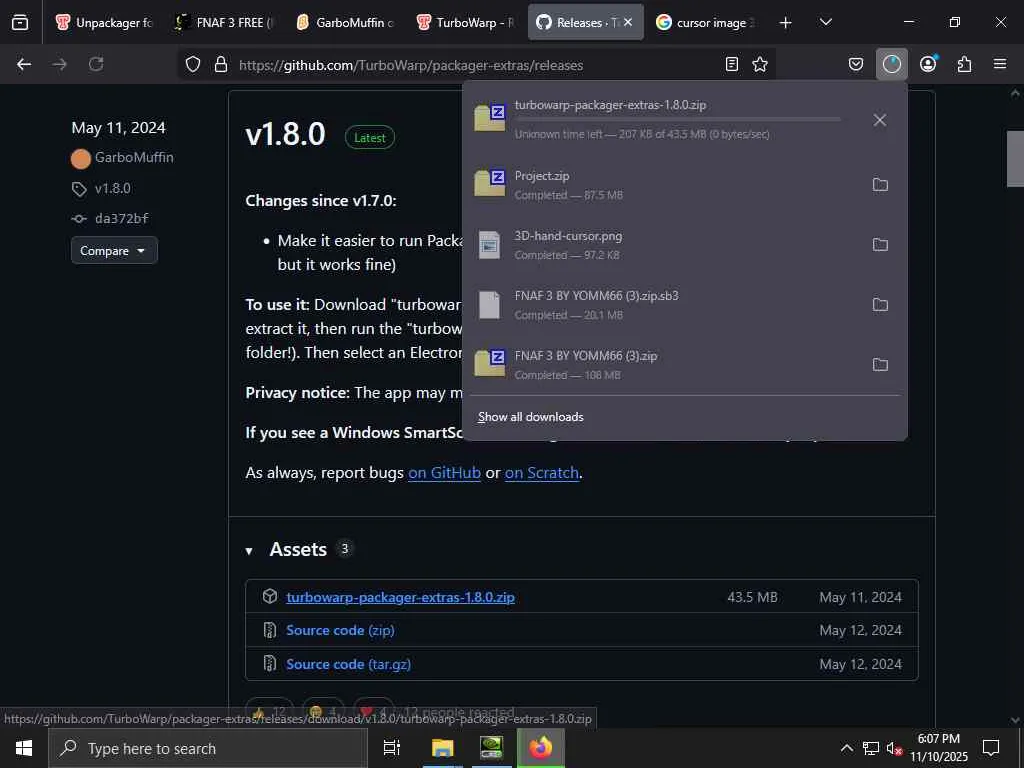The image size is (1024, 768).
Task: Open the muted volume tray icon
Action: pyautogui.click(x=893, y=748)
